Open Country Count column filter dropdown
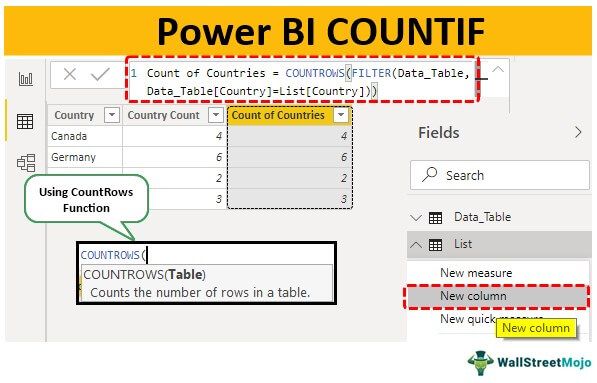The image size is (597, 383). coord(215,115)
